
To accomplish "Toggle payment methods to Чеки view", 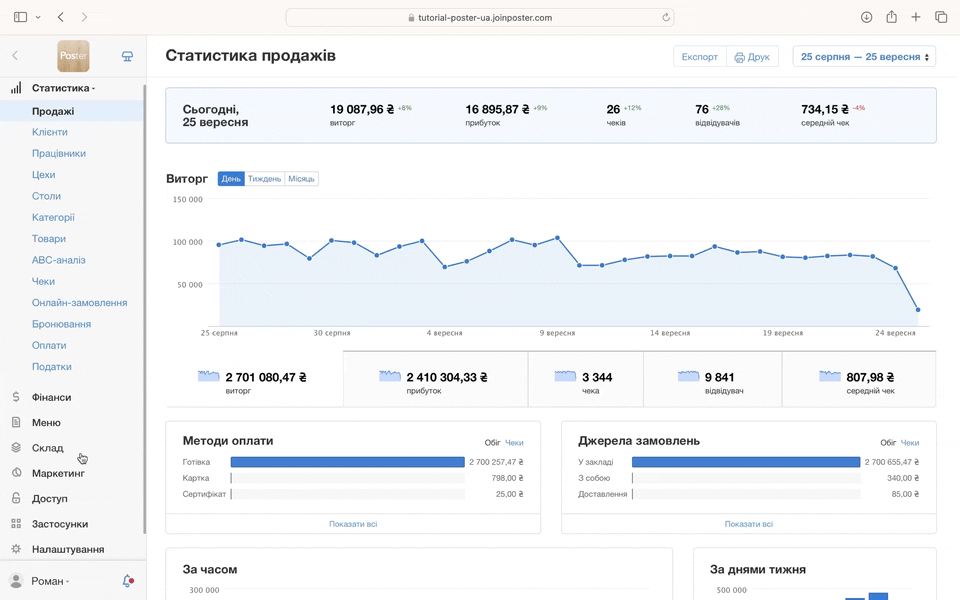I will click(x=514, y=442).
